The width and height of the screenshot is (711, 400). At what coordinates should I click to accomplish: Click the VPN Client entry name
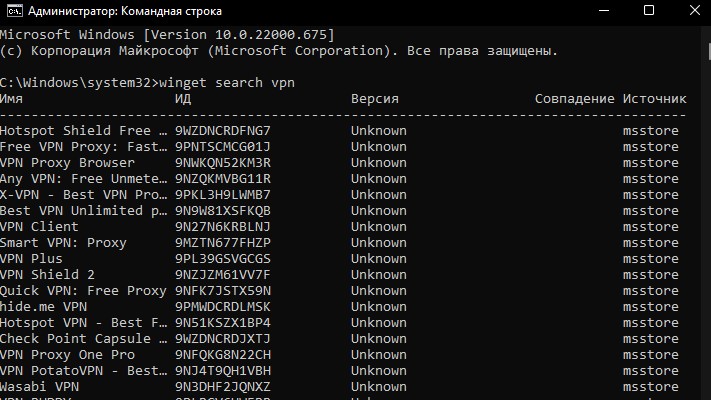(x=39, y=227)
